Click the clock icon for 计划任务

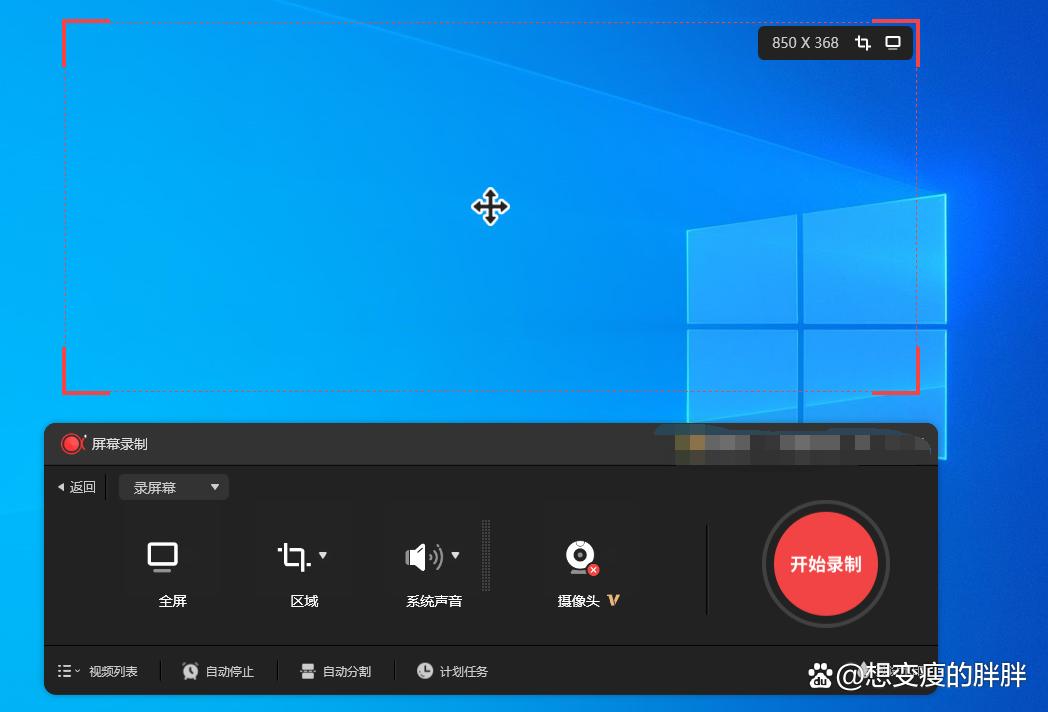click(x=424, y=671)
